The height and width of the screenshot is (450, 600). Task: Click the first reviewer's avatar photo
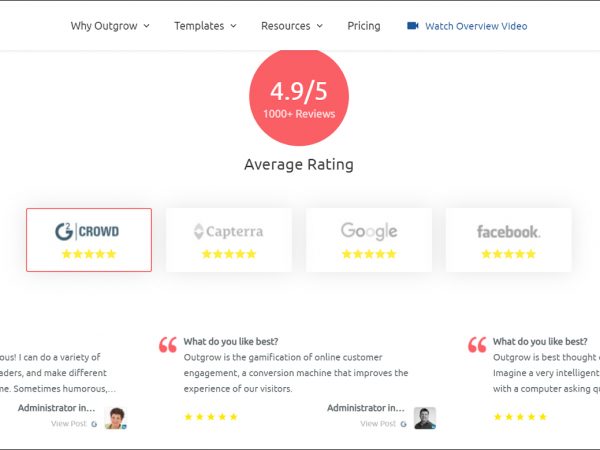[x=116, y=418]
